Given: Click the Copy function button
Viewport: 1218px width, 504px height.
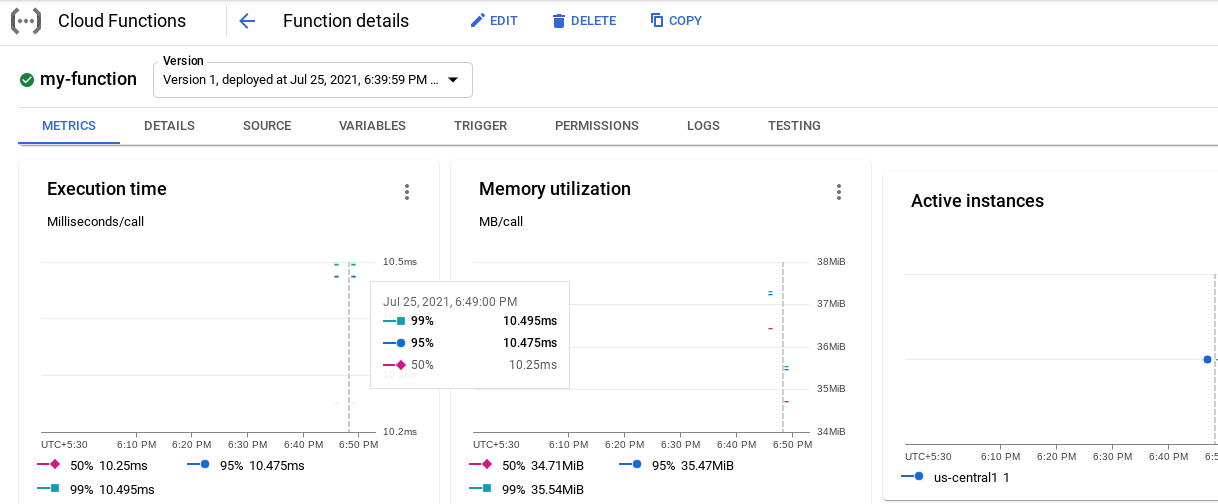Looking at the screenshot, I should point(676,21).
